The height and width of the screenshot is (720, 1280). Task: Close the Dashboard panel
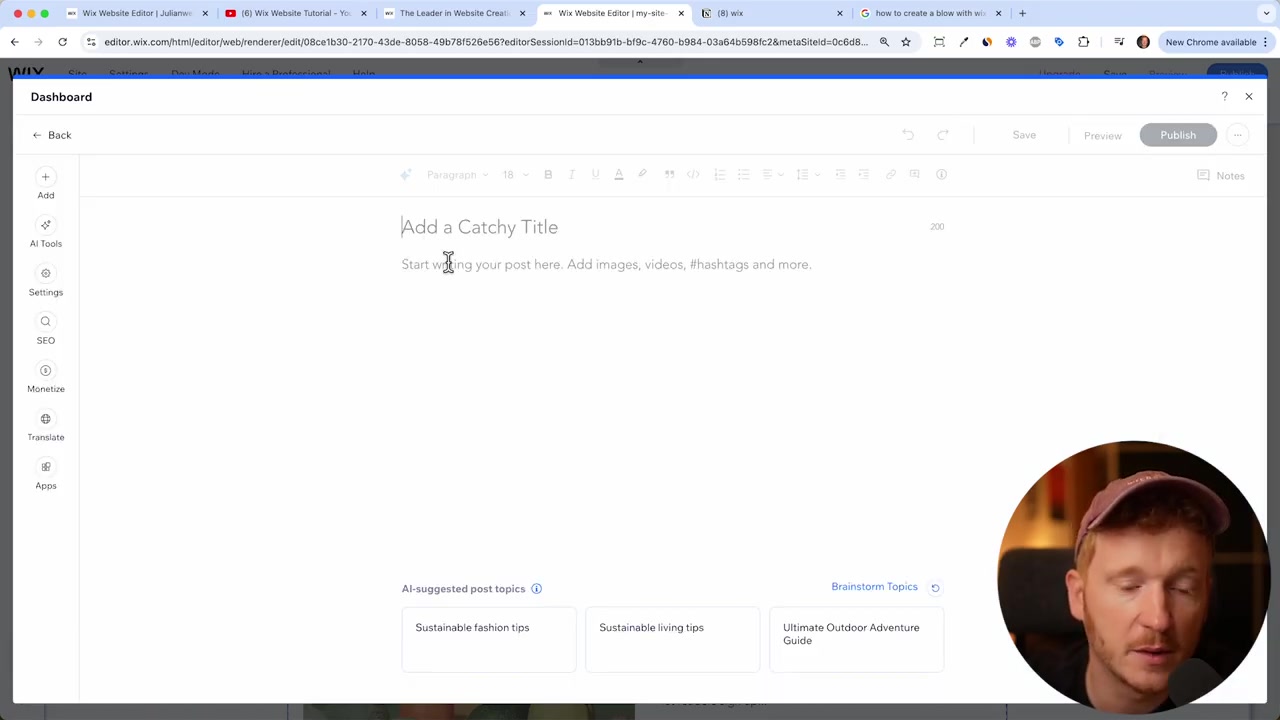pyautogui.click(x=1248, y=97)
